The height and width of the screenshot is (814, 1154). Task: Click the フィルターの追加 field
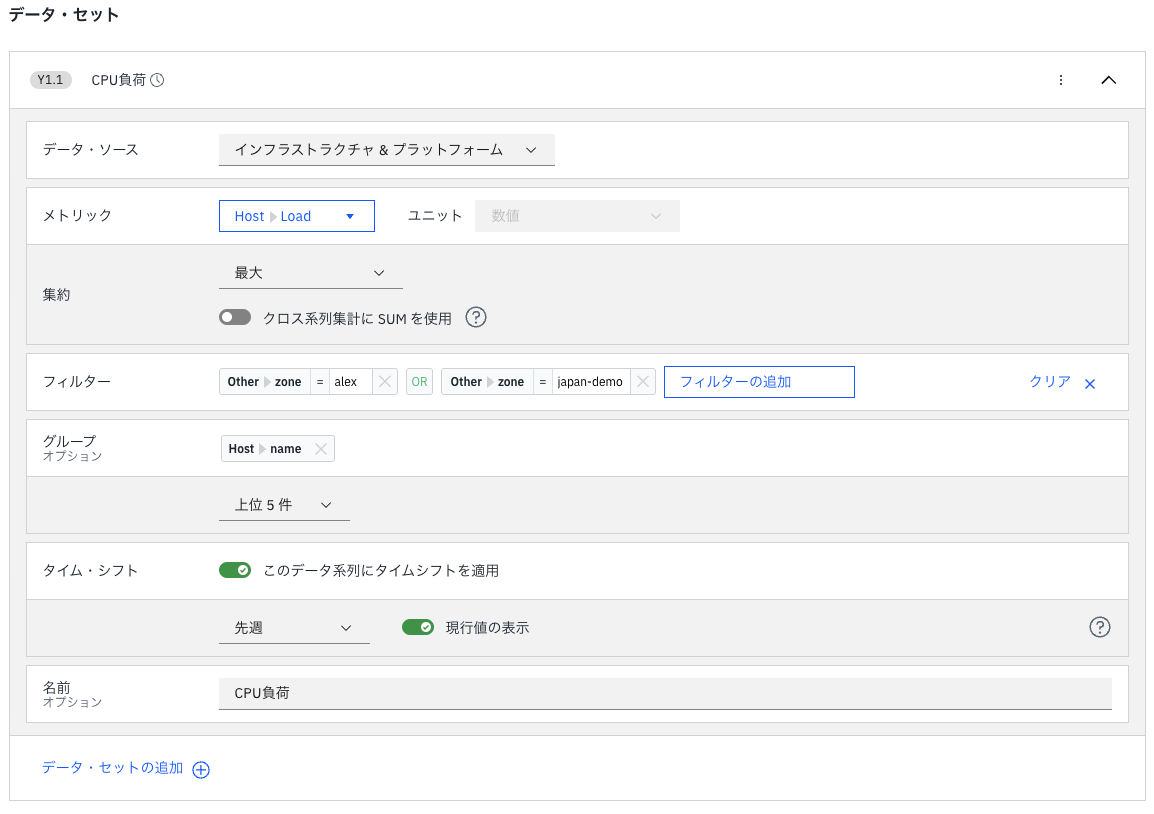(759, 382)
